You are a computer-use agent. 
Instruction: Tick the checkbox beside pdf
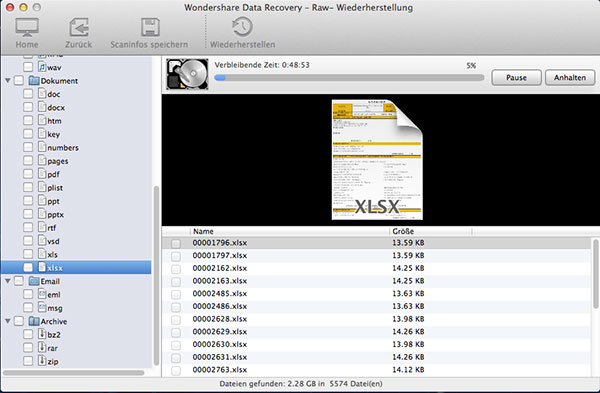(28, 174)
